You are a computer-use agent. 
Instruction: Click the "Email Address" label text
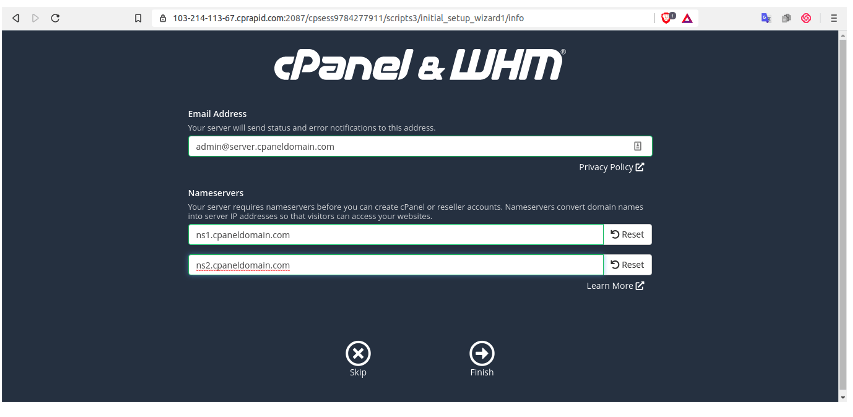tap(217, 114)
